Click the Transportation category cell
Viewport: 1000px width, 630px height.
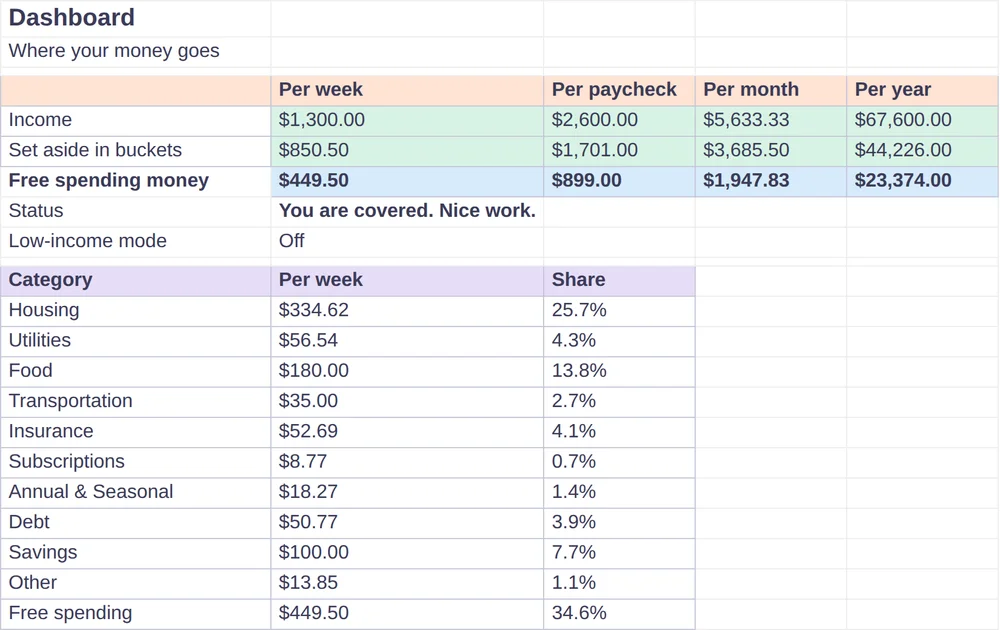click(x=135, y=402)
